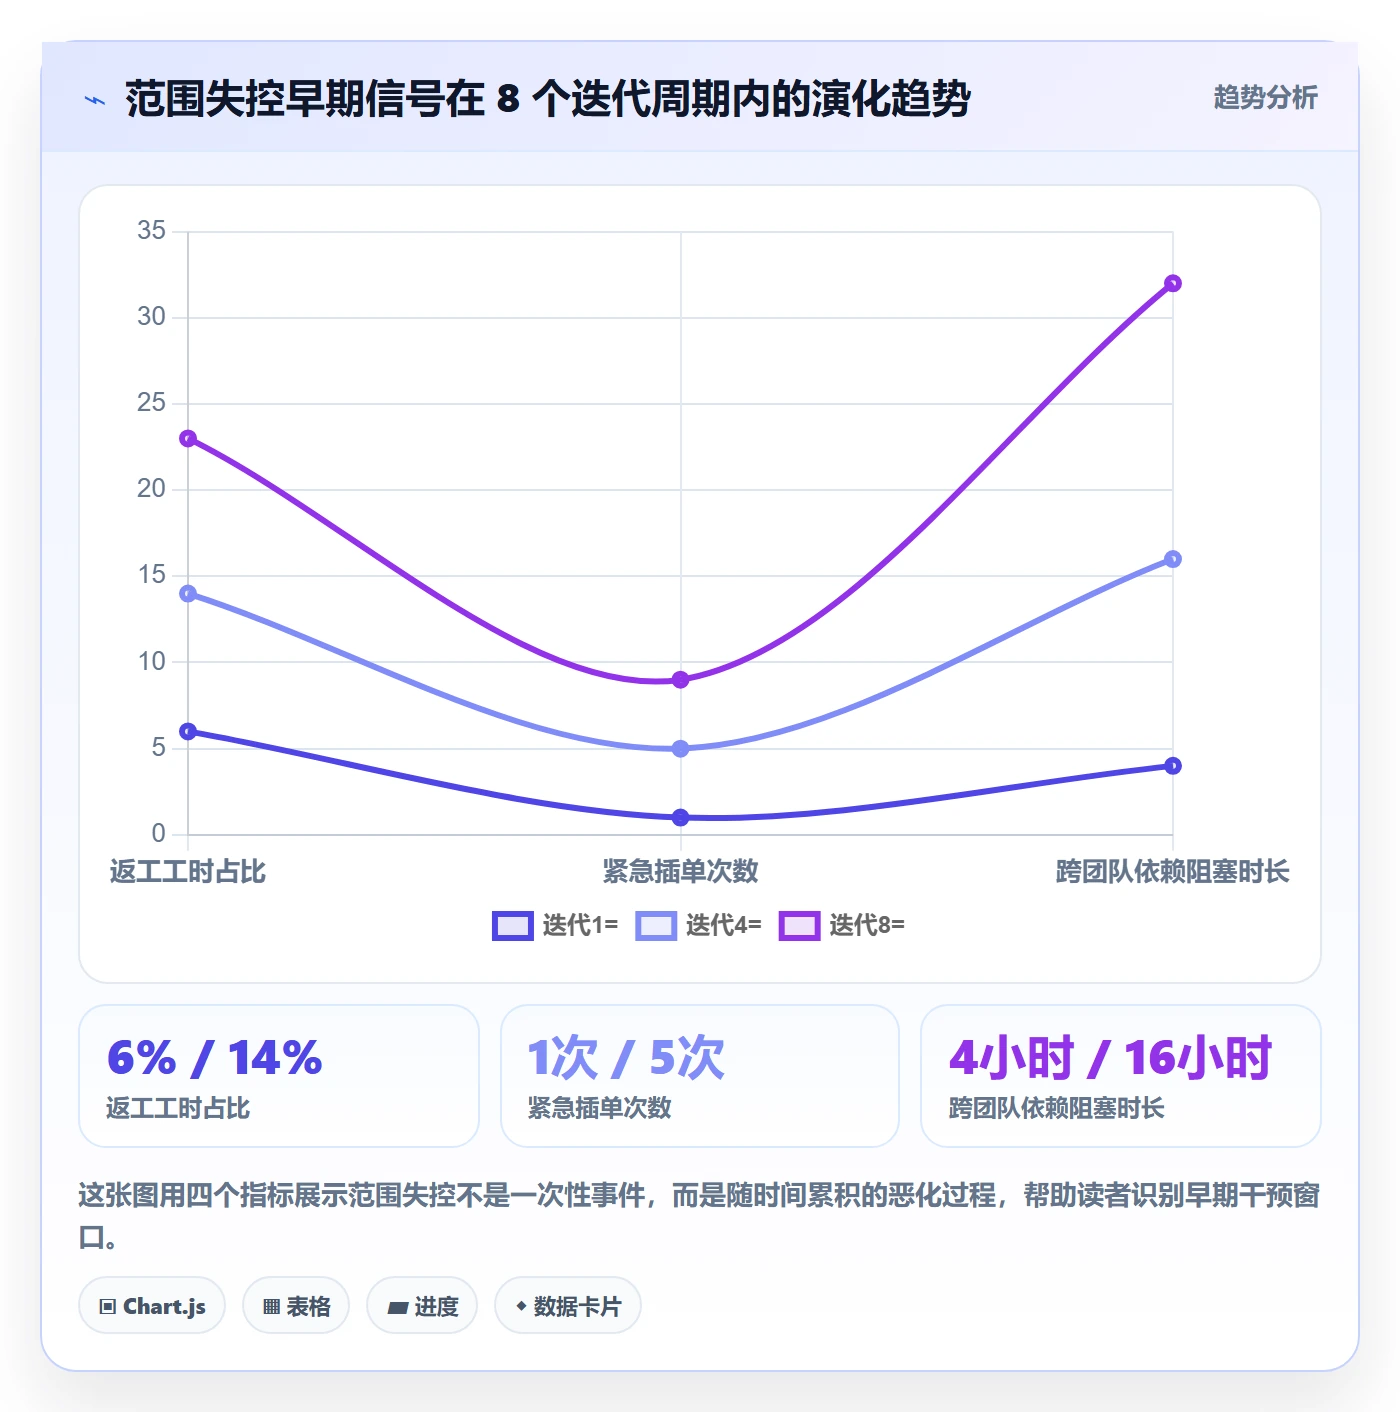Click 迭代8 data point at 返工工时占比
Image resolution: width=1400 pixels, height=1412 pixels.
(x=188, y=439)
